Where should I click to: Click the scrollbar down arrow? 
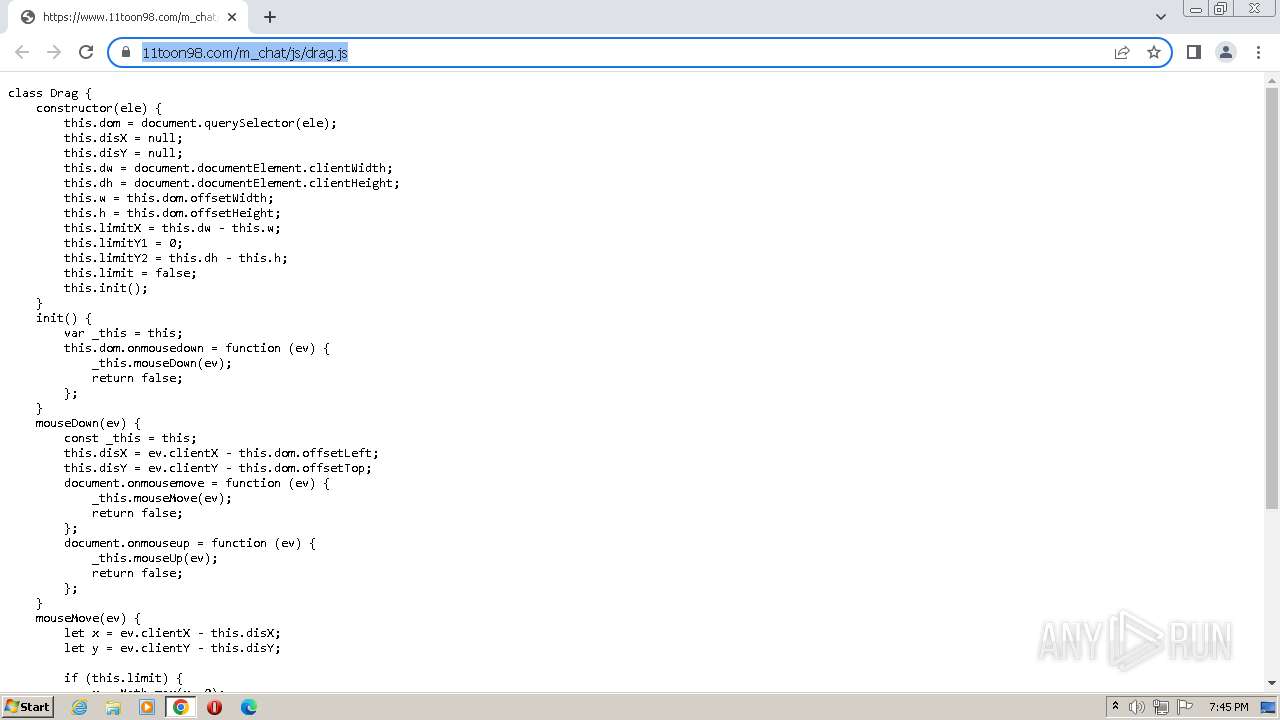tap(1272, 683)
